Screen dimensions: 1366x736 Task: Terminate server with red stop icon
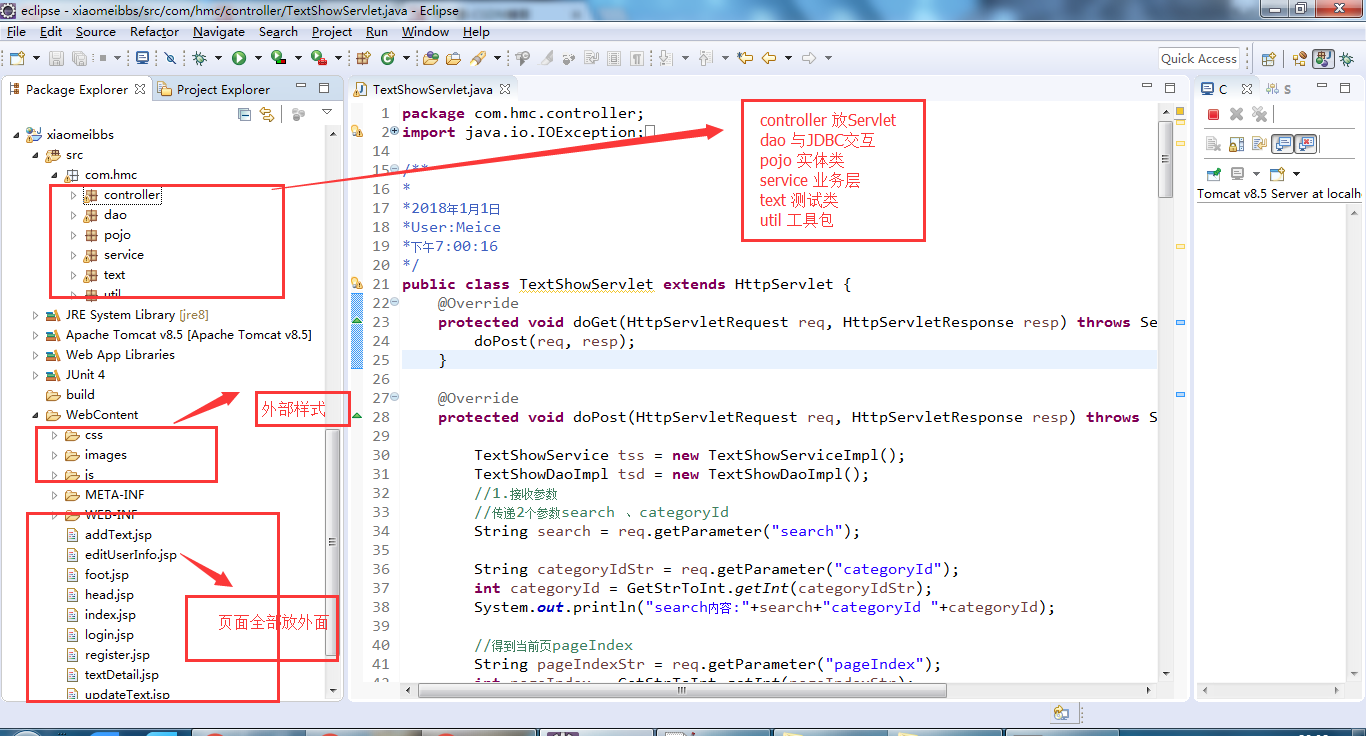coord(1213,115)
